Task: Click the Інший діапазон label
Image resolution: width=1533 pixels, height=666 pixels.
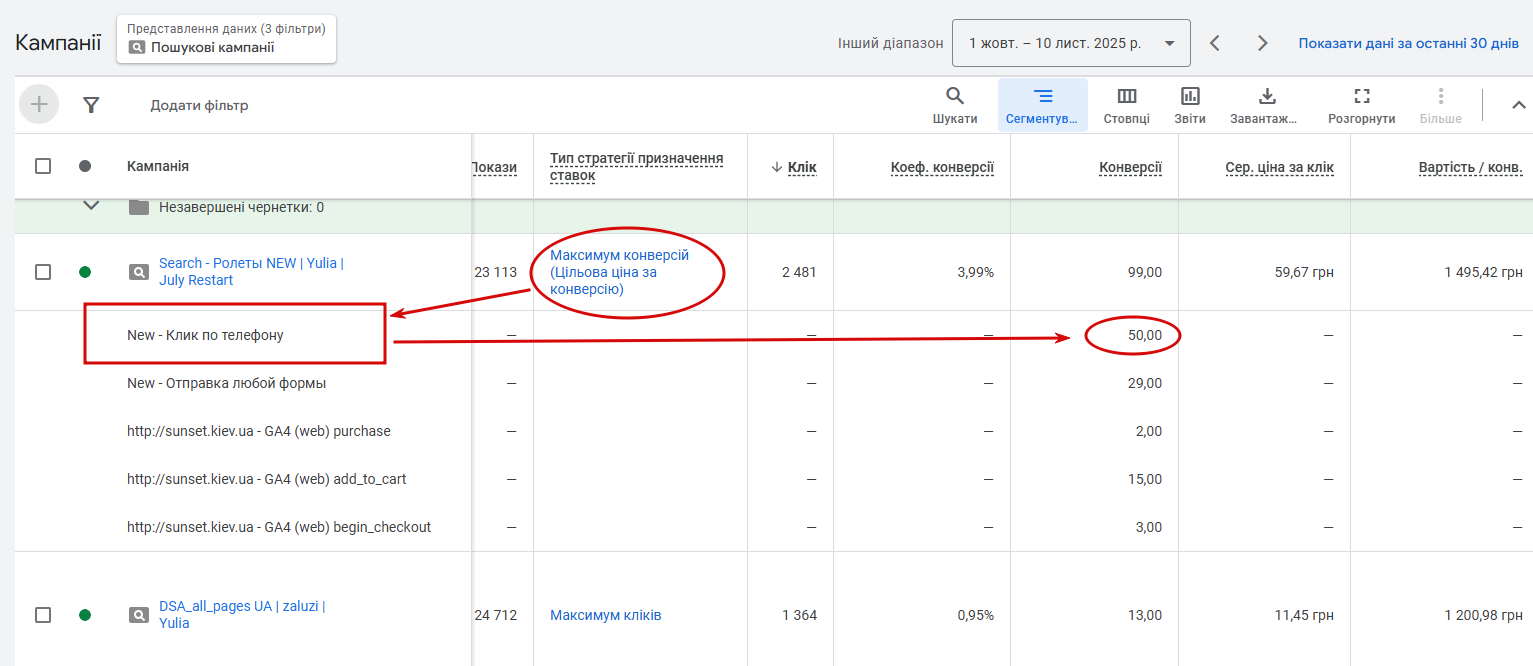Action: [890, 43]
